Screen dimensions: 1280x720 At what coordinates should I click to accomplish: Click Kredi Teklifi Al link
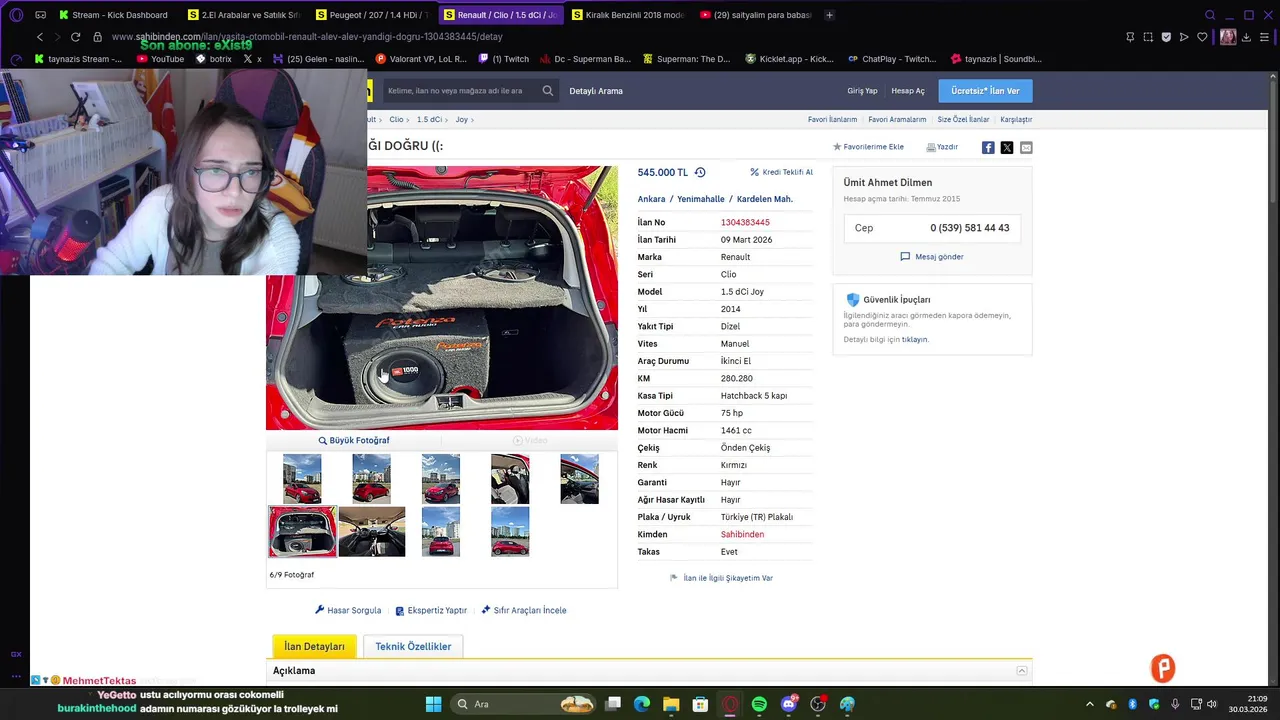pyautogui.click(x=781, y=172)
